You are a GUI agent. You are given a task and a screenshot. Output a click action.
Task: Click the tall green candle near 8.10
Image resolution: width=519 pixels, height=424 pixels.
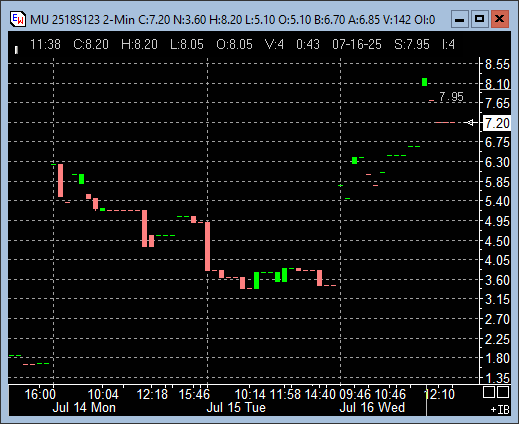coord(424,82)
